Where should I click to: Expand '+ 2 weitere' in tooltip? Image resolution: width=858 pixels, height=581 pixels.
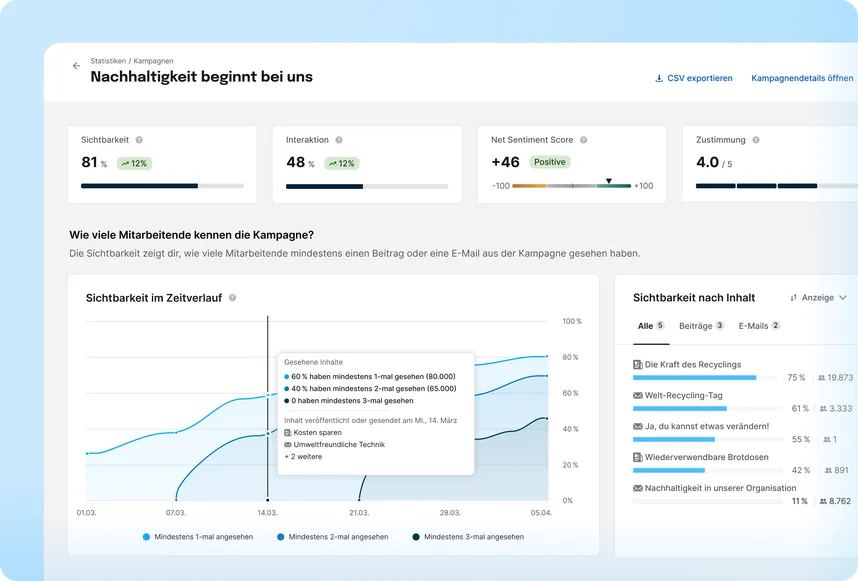[x=303, y=457]
